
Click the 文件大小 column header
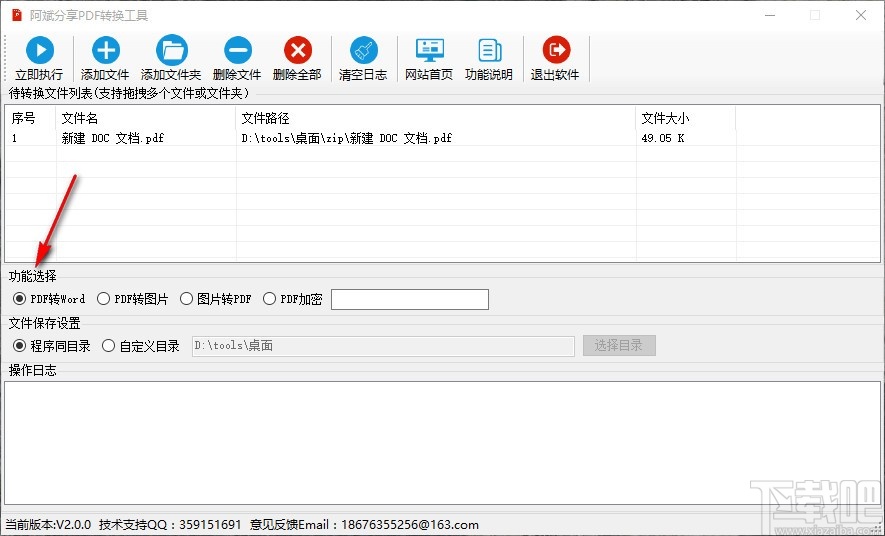click(686, 118)
